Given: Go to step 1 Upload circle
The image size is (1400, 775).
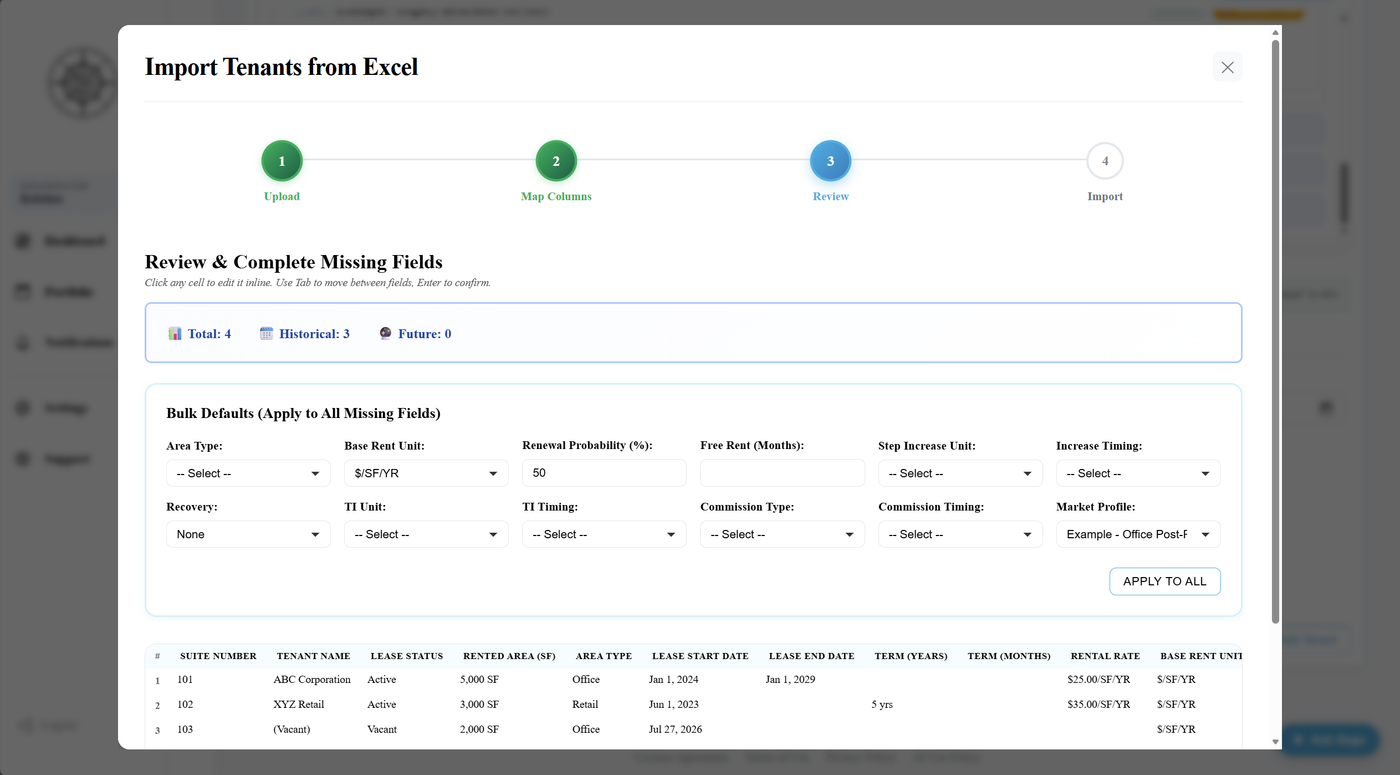Looking at the screenshot, I should click(282, 161).
